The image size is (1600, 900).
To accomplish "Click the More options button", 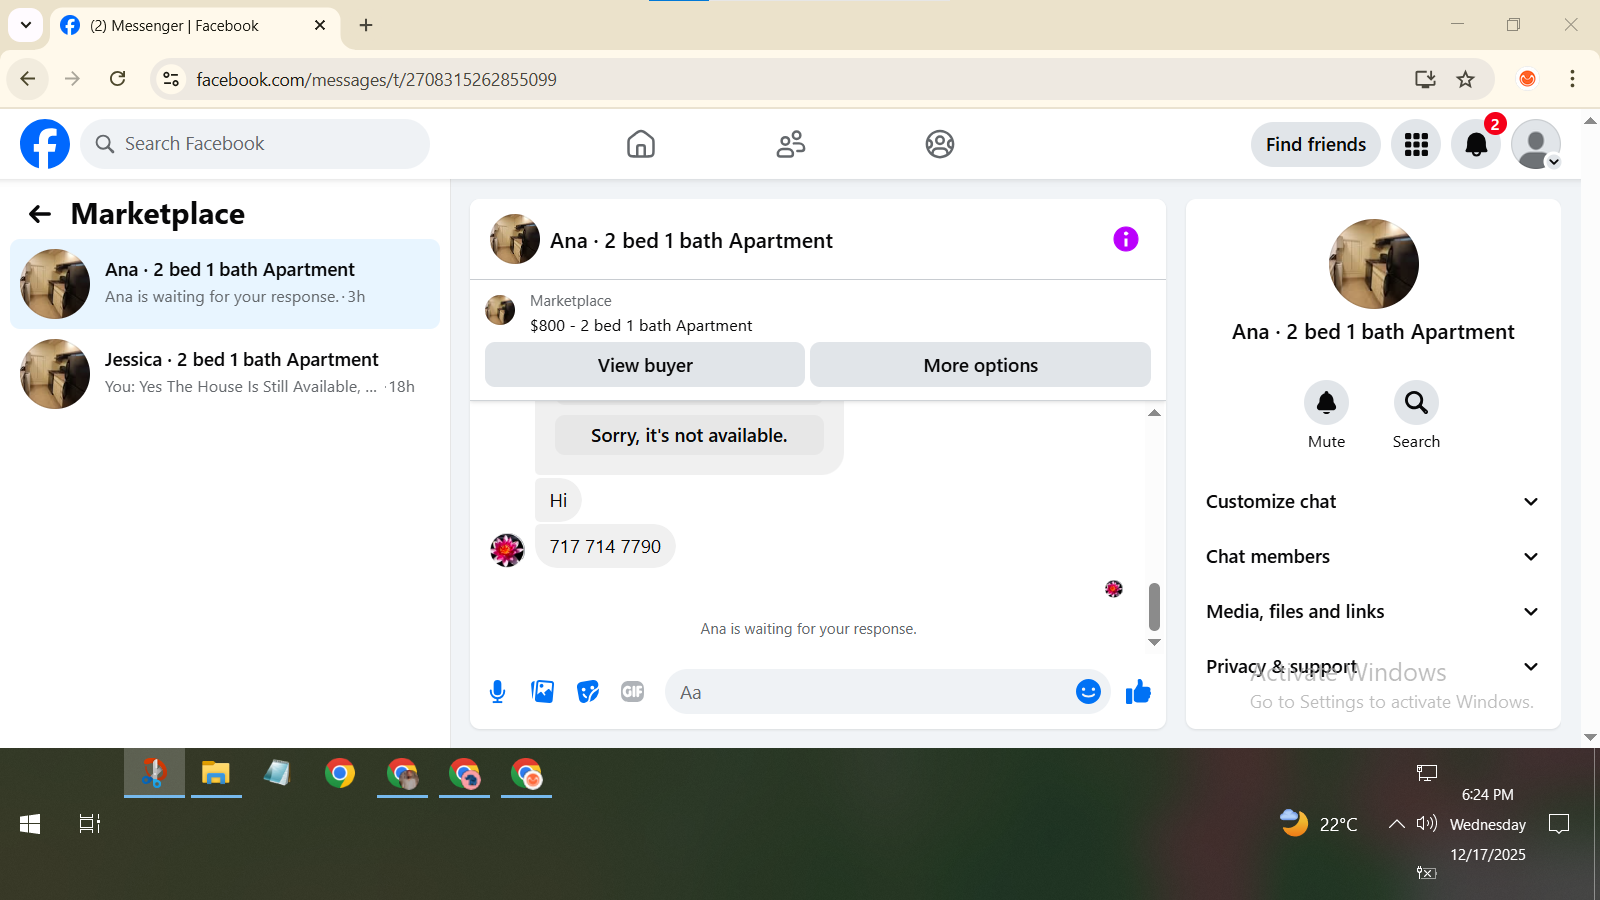I will tap(980, 365).
